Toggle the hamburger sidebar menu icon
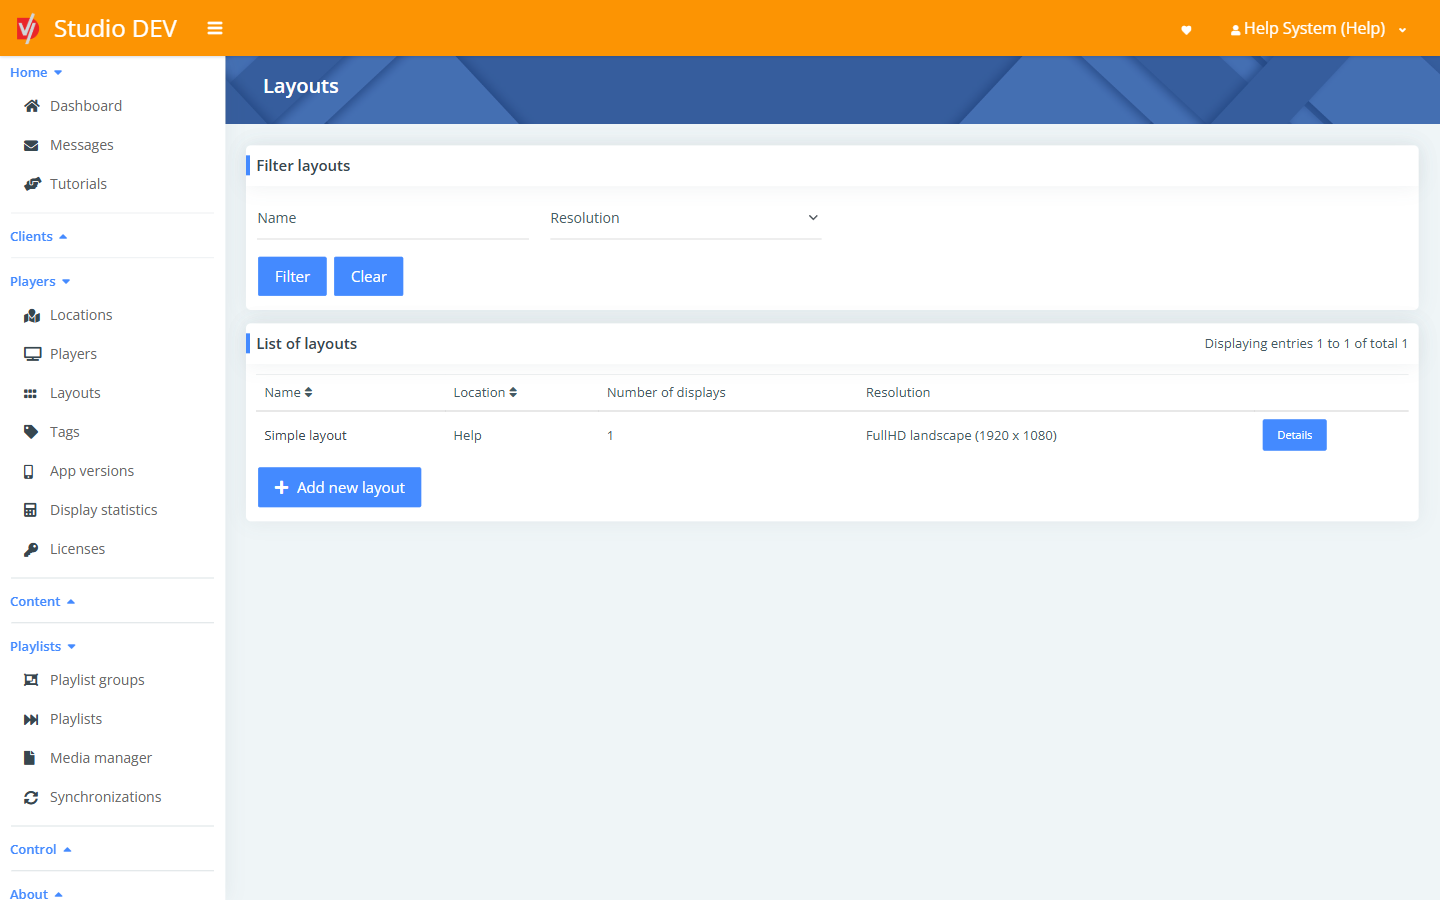Screen dimensions: 1440x900 (215, 28)
